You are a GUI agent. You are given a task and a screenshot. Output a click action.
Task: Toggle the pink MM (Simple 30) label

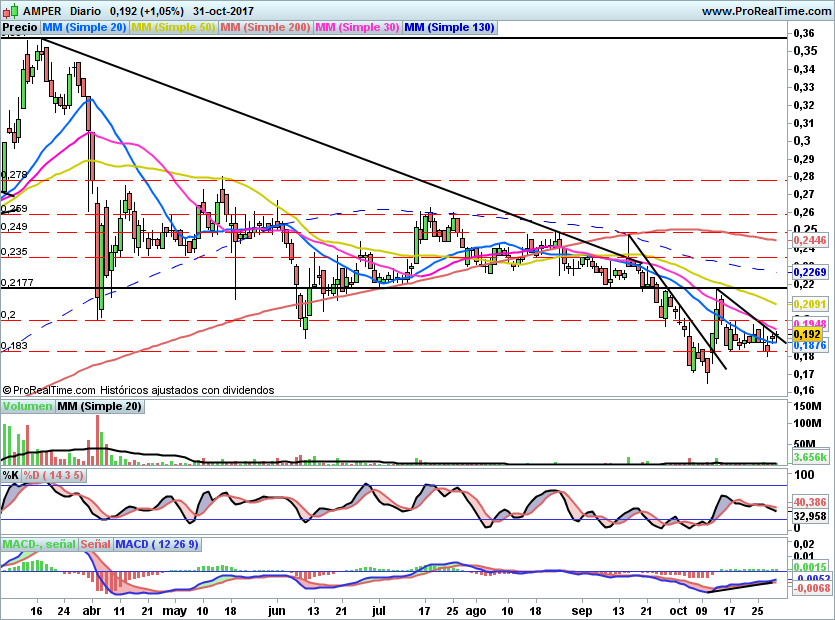(x=357, y=28)
